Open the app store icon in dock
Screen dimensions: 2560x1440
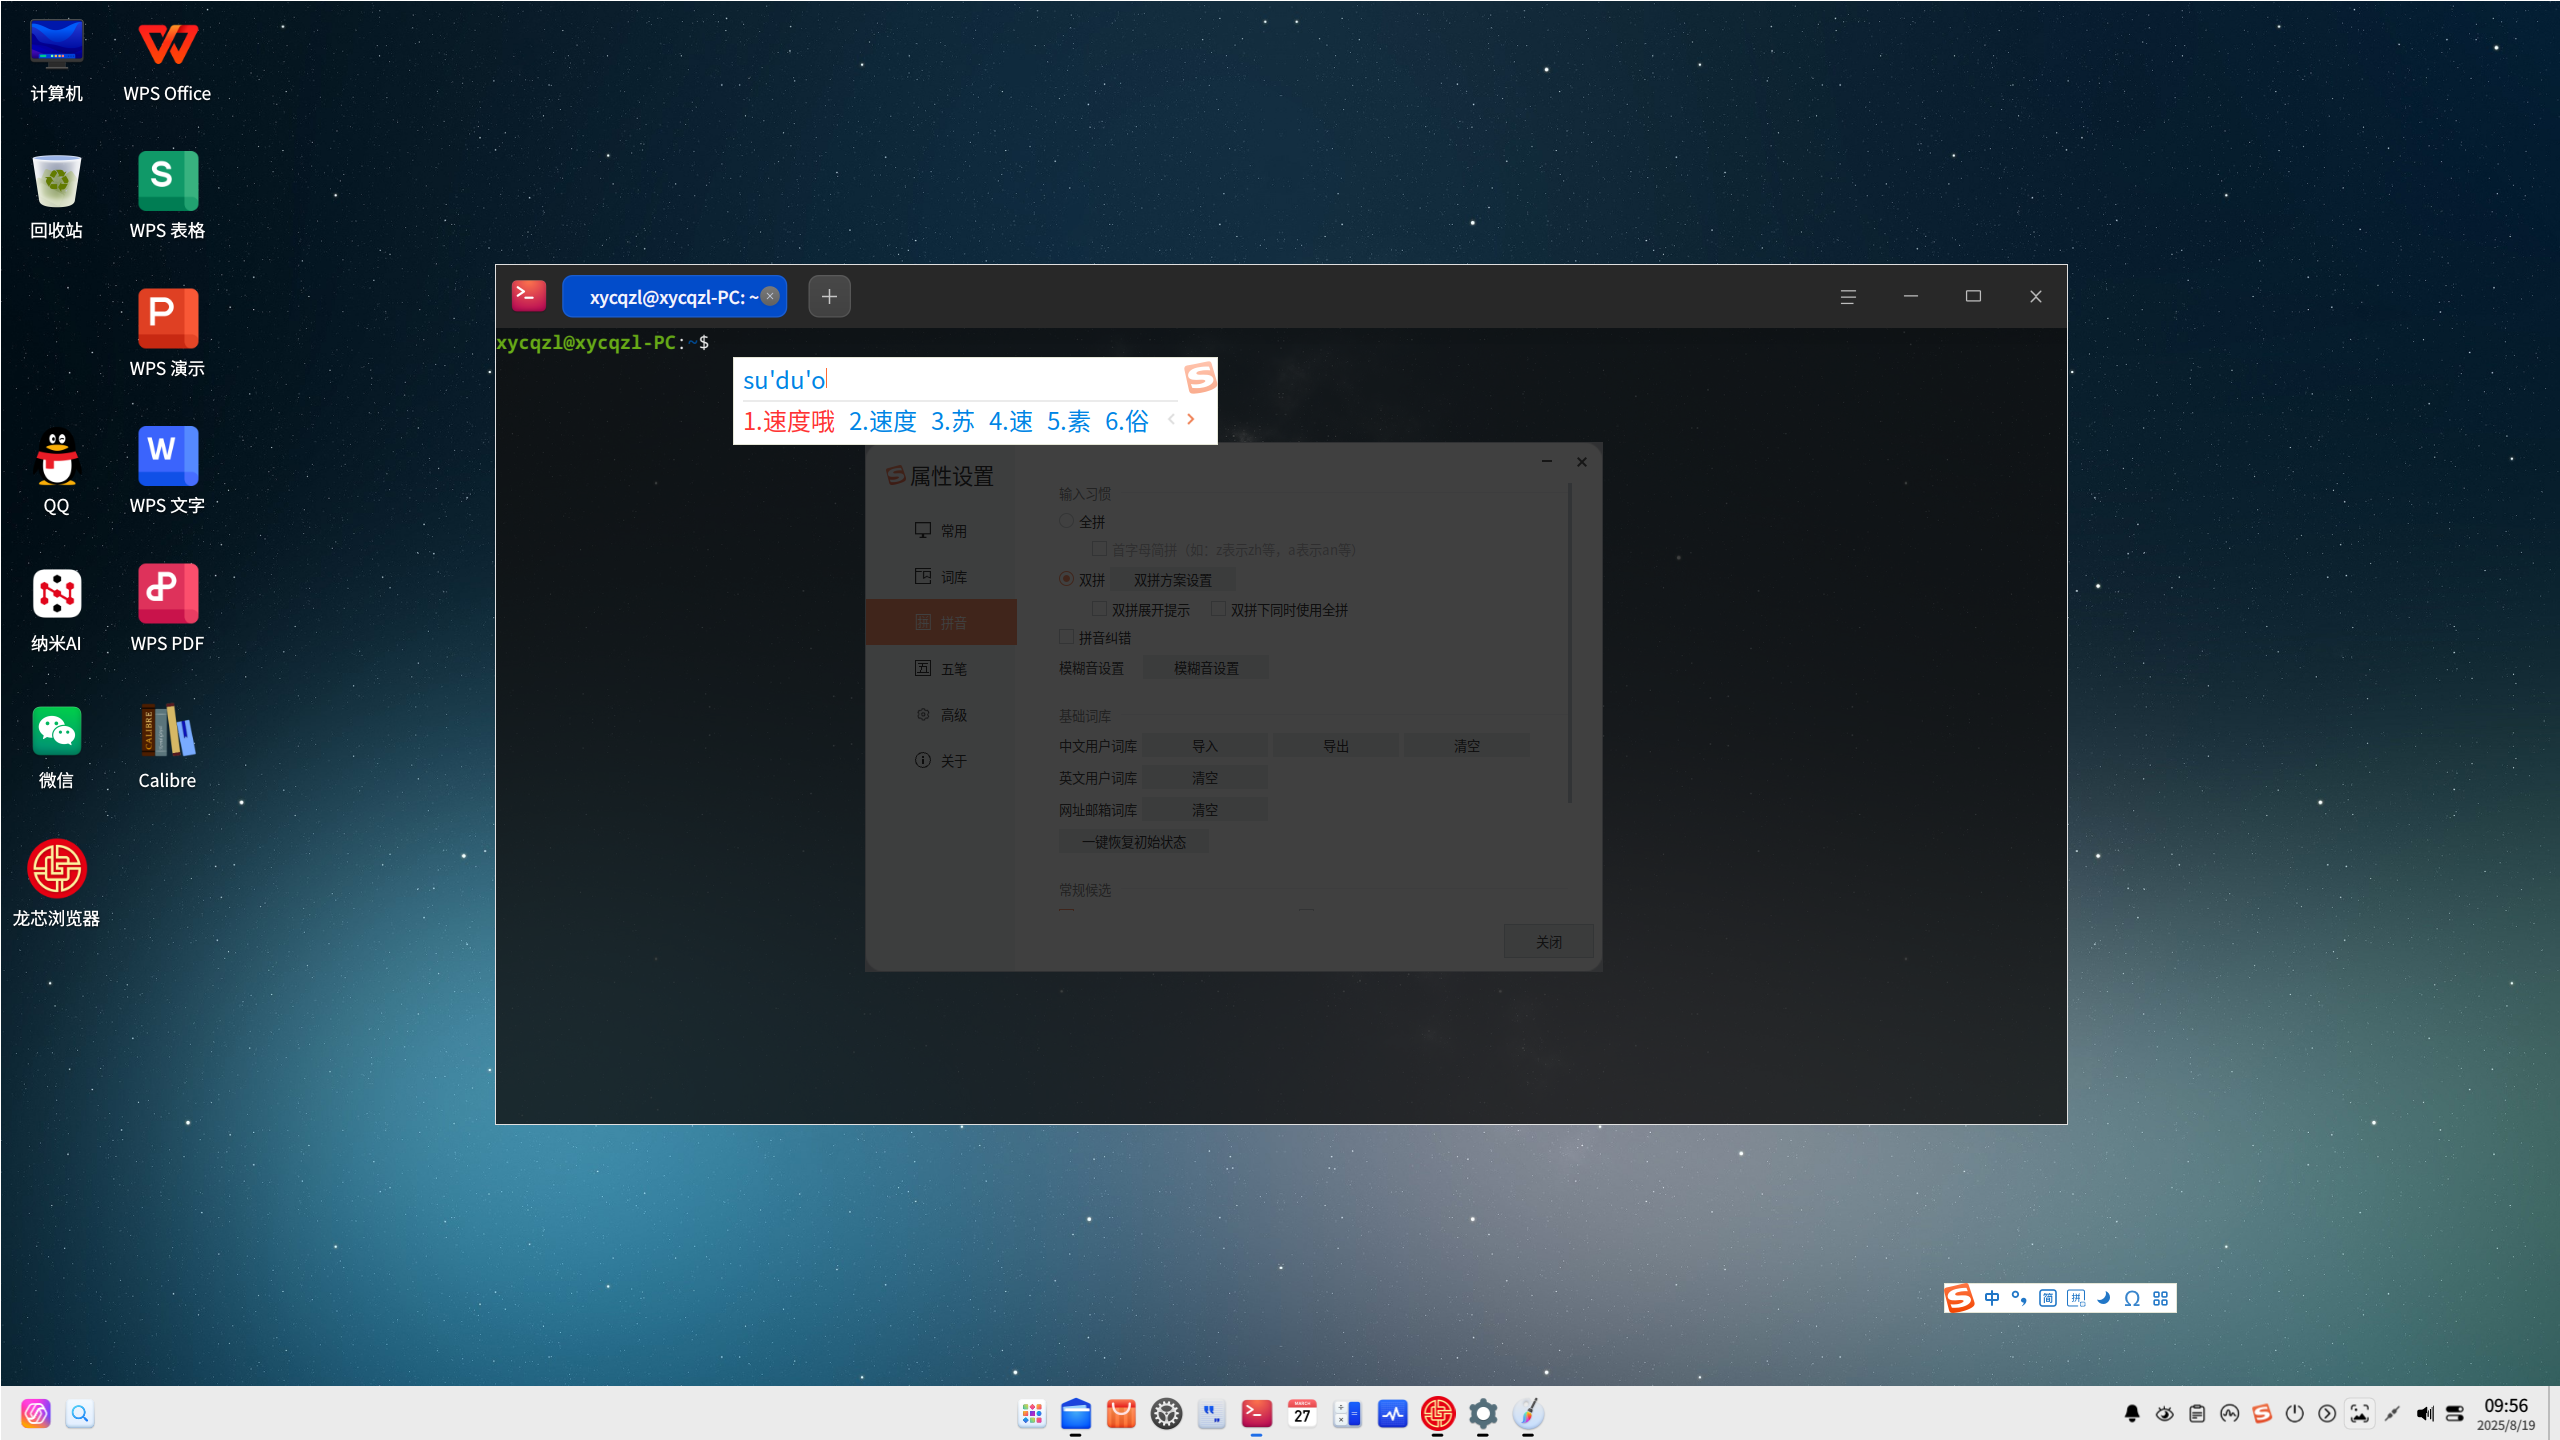click(x=1121, y=1413)
